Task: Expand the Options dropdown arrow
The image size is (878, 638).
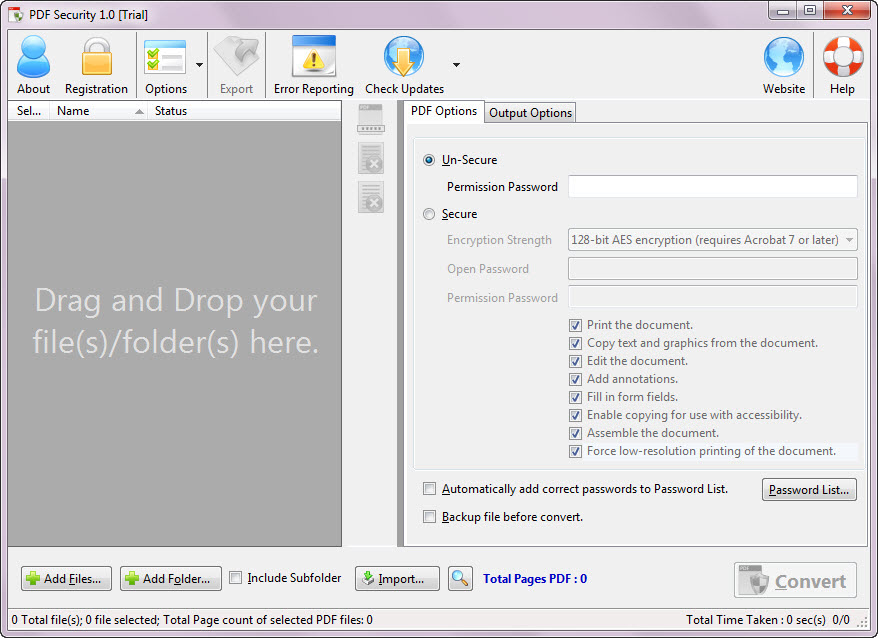Action: point(199,65)
